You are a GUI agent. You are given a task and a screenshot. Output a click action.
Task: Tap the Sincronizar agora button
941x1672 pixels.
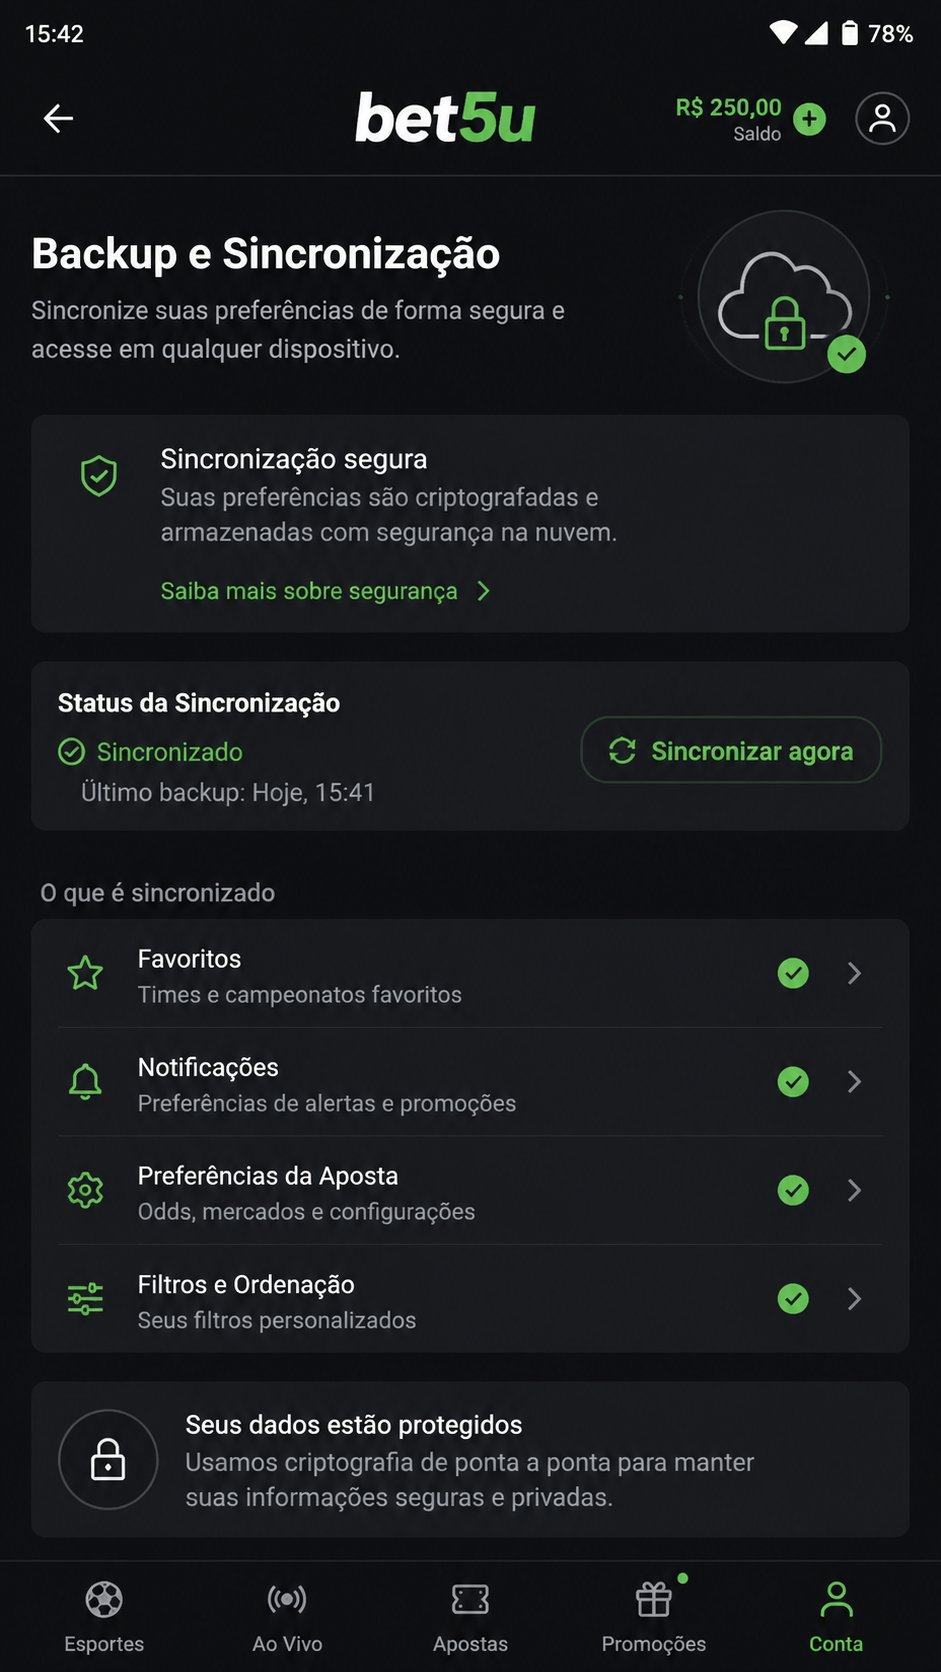[x=731, y=750]
